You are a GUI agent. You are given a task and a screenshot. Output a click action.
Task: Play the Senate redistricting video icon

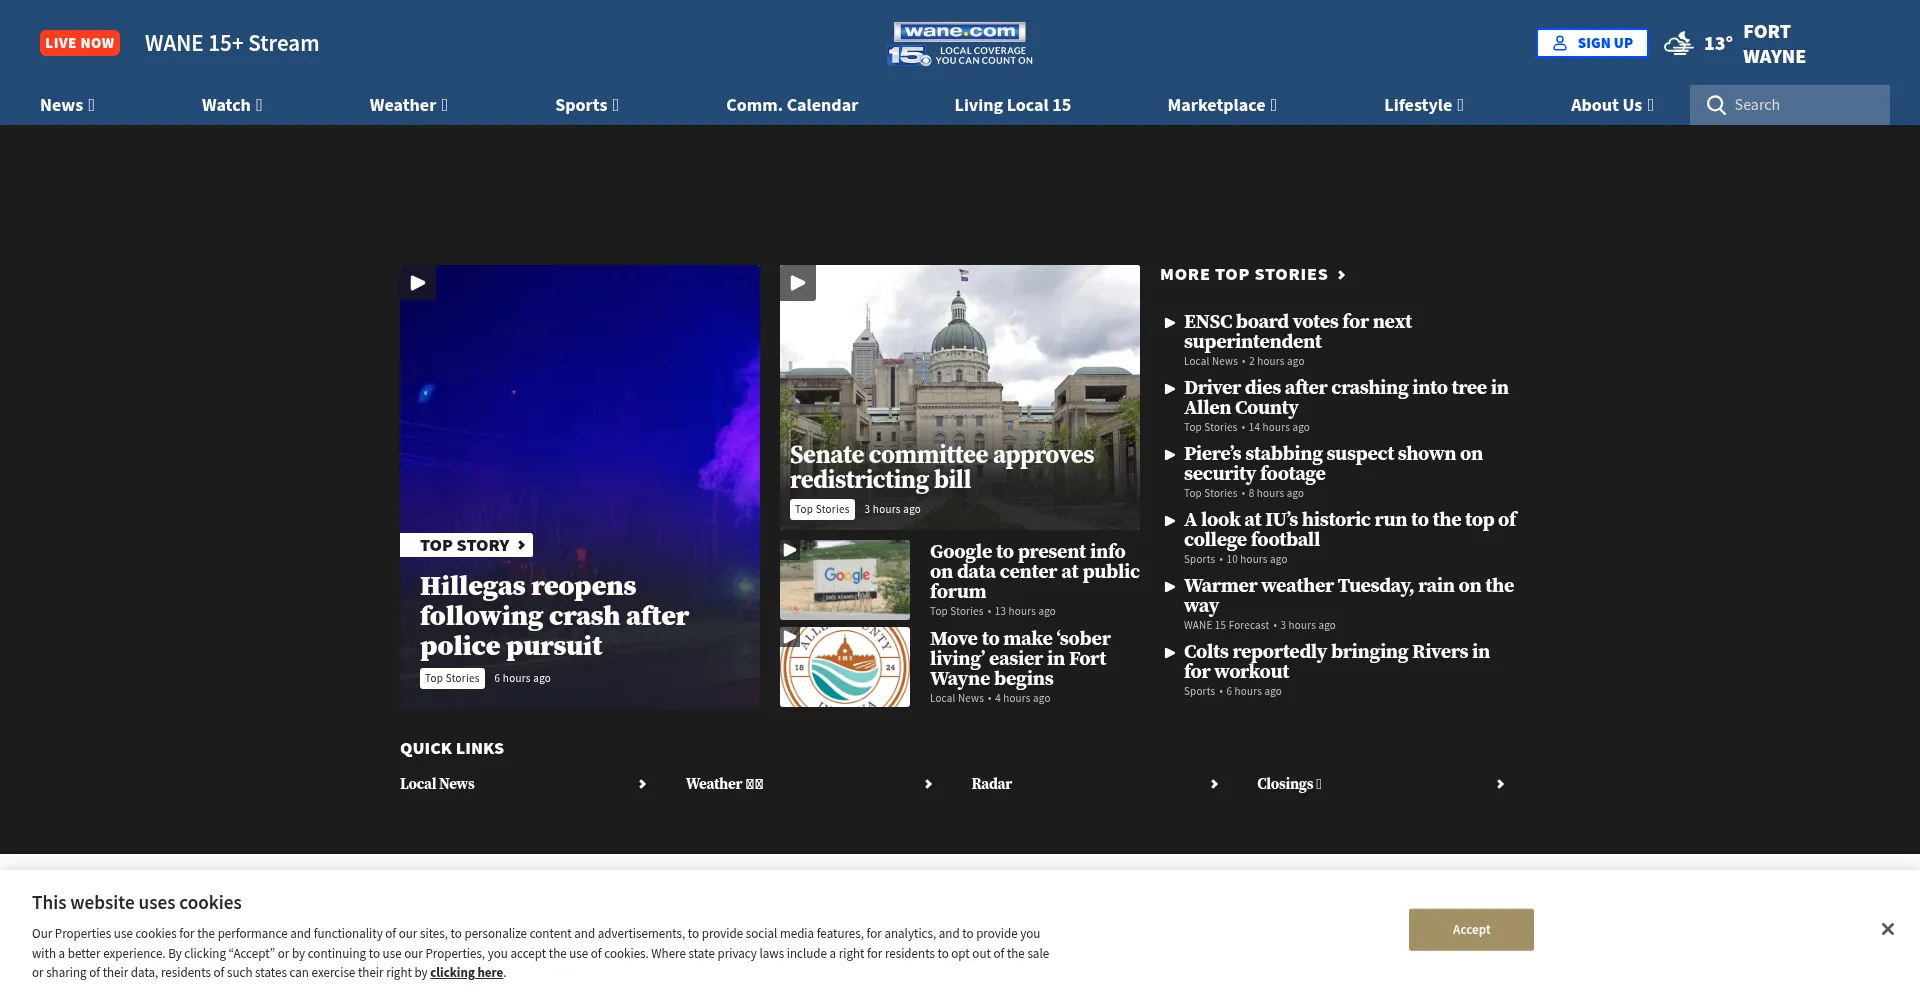[798, 283]
